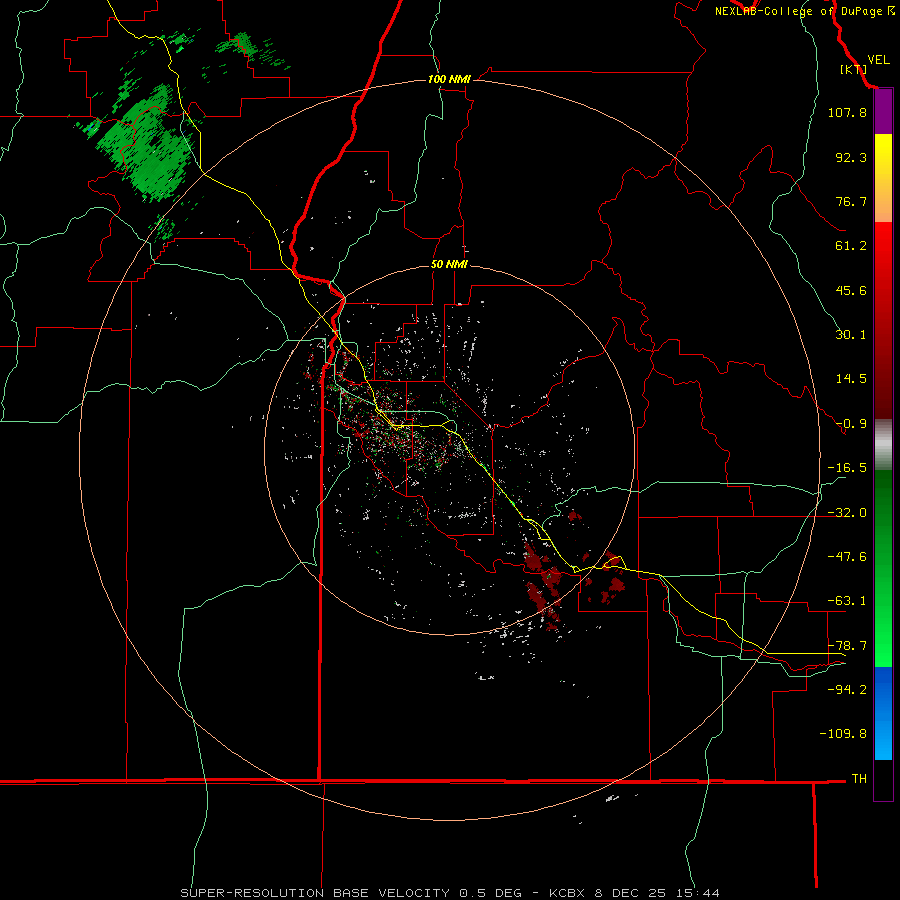Click the VEL legend title

click(x=878, y=60)
